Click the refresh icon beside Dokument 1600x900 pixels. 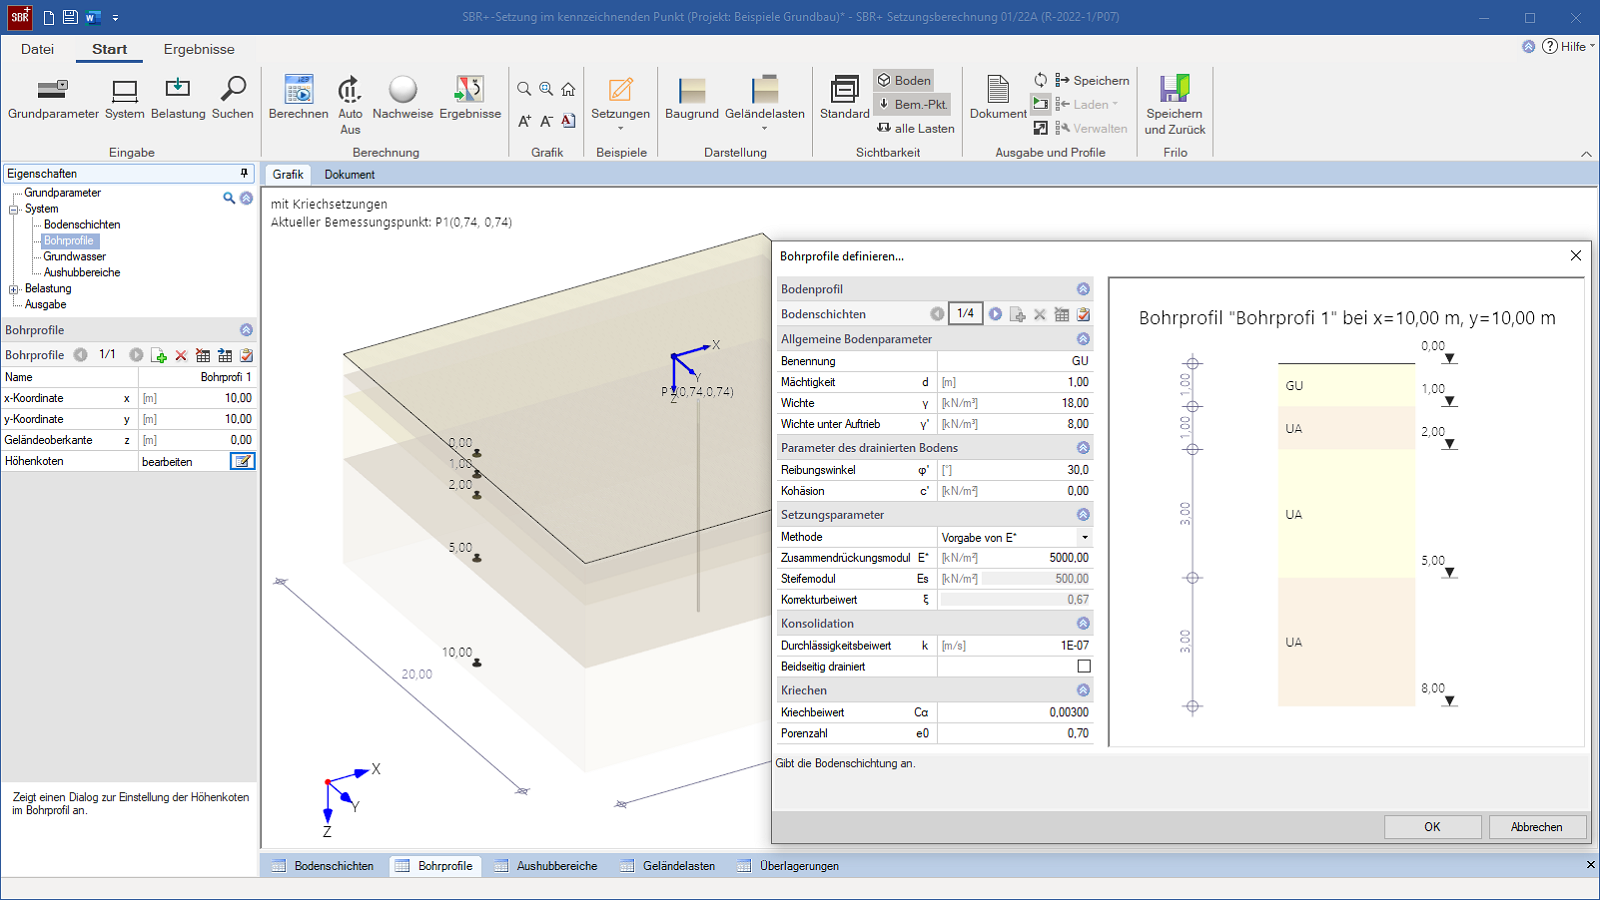coord(1041,80)
